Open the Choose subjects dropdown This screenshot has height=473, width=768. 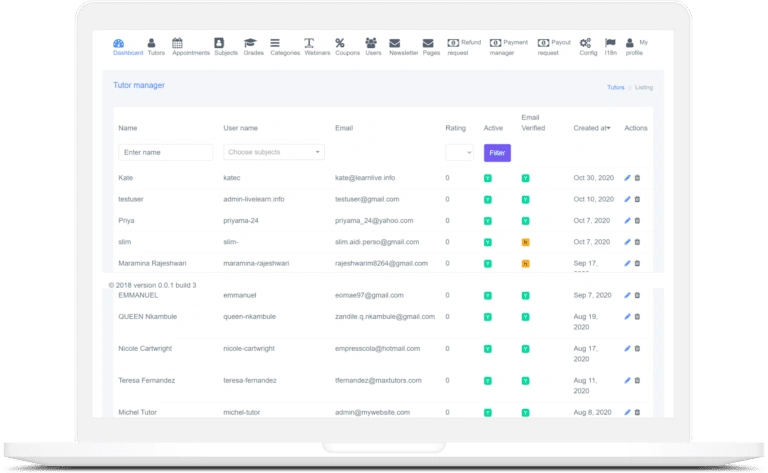[274, 152]
